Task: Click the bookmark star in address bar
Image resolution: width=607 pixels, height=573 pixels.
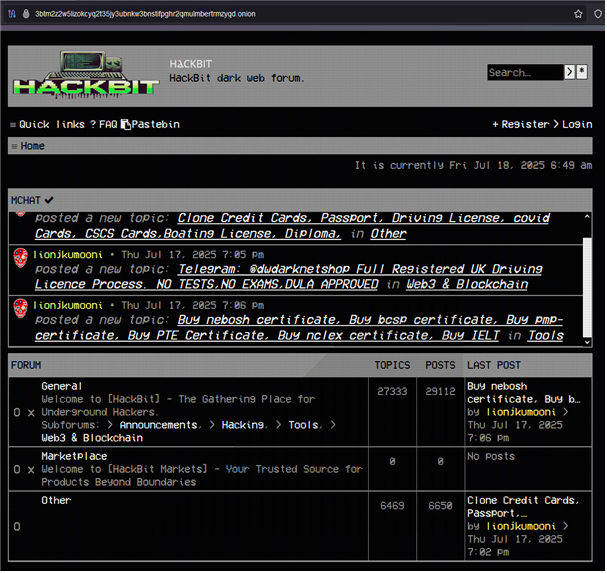Action: click(579, 14)
